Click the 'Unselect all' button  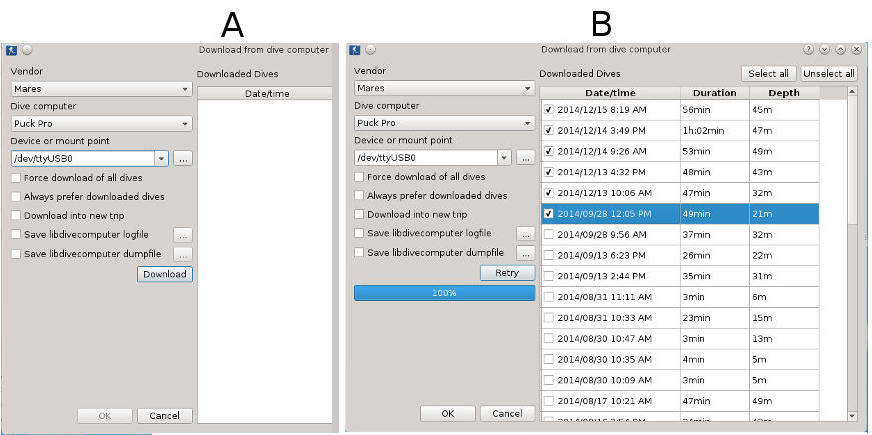[x=828, y=73]
